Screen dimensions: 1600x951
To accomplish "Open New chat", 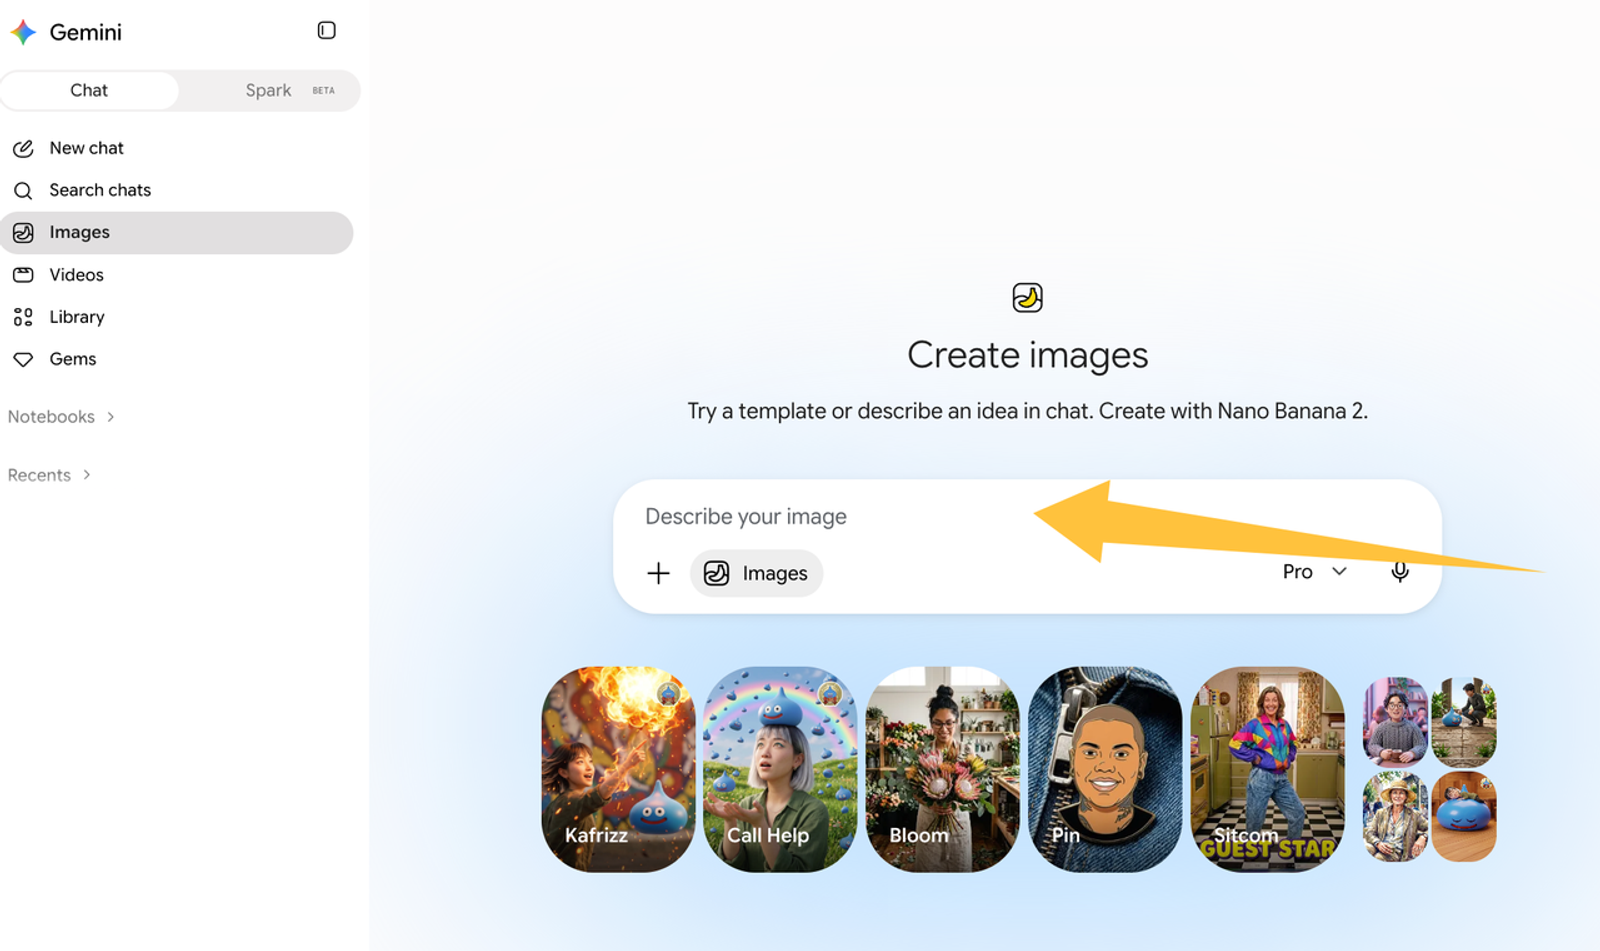I will click(177, 148).
